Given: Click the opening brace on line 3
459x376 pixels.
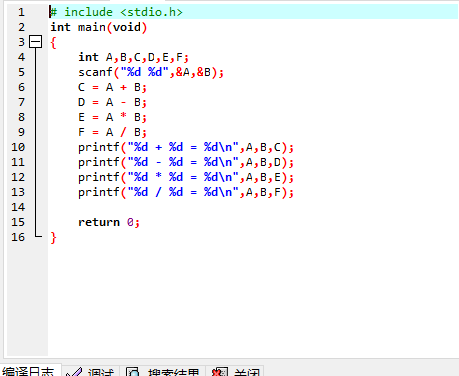Looking at the screenshot, I should [53, 42].
